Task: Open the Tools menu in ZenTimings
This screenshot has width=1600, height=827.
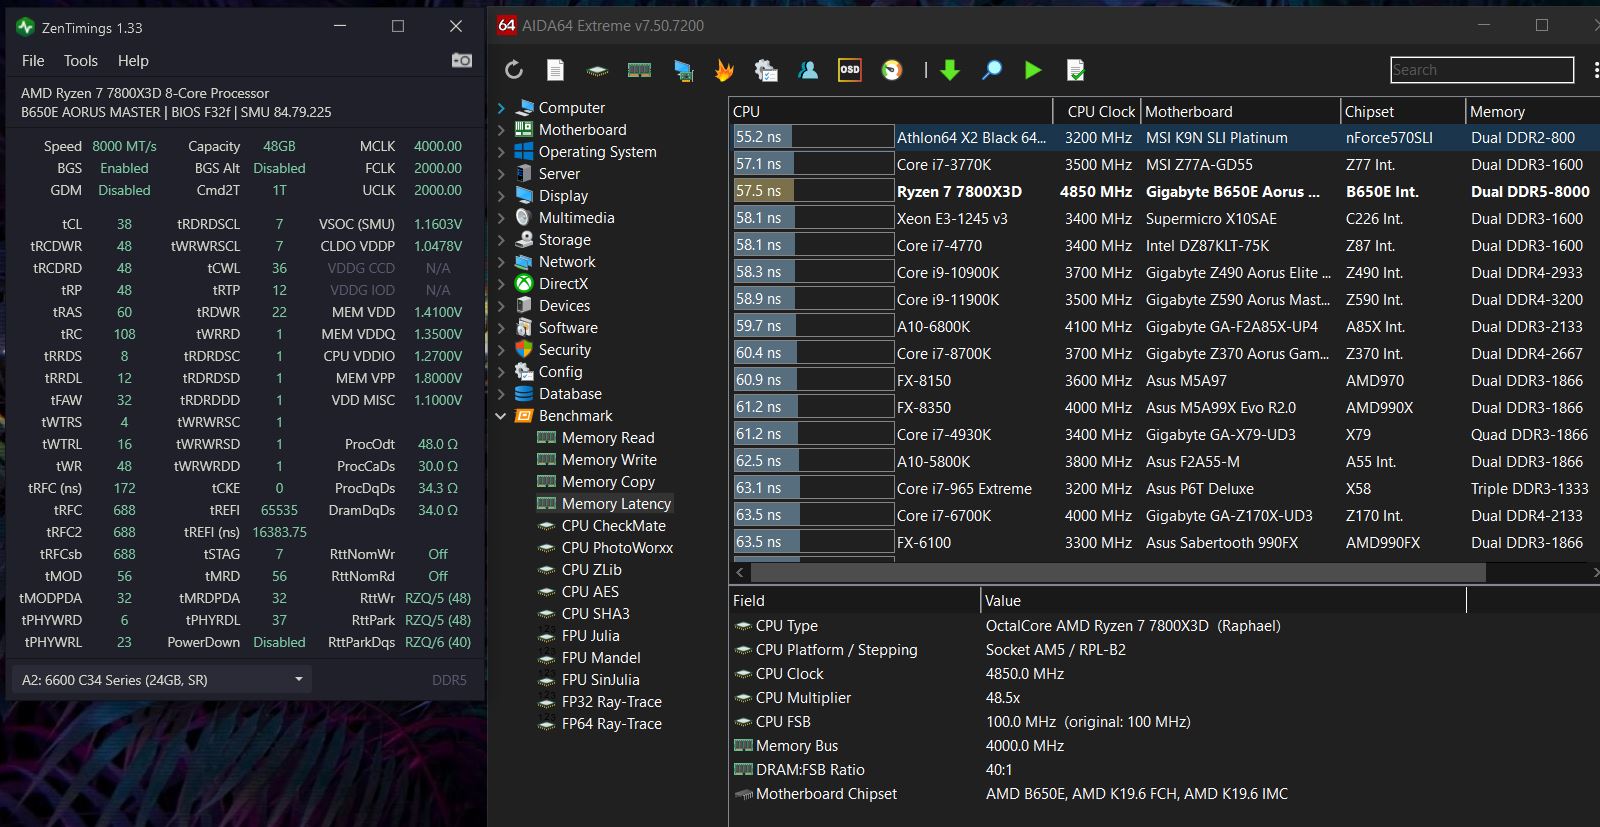Action: point(81,61)
